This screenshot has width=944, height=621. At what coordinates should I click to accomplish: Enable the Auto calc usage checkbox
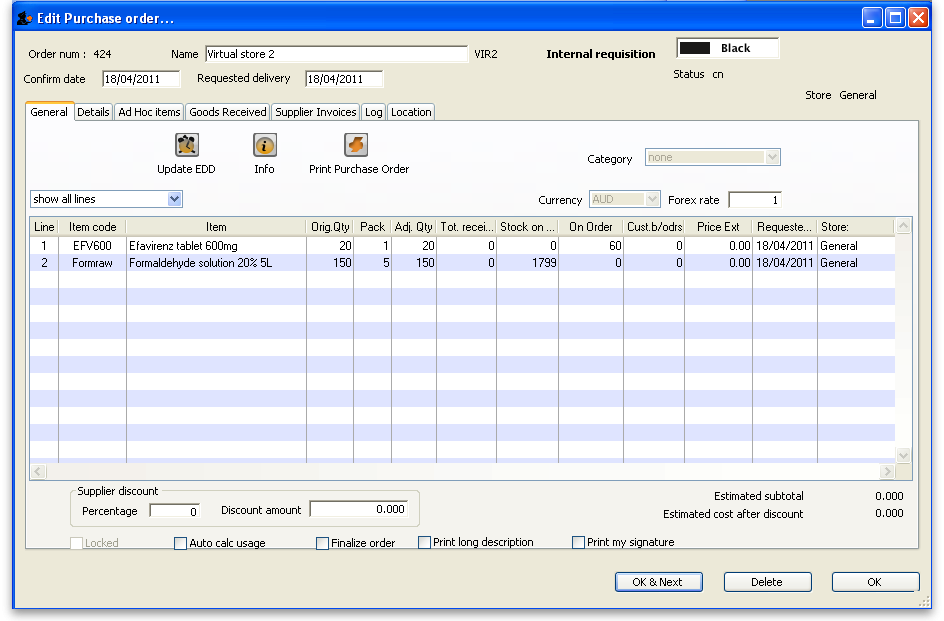pos(181,544)
